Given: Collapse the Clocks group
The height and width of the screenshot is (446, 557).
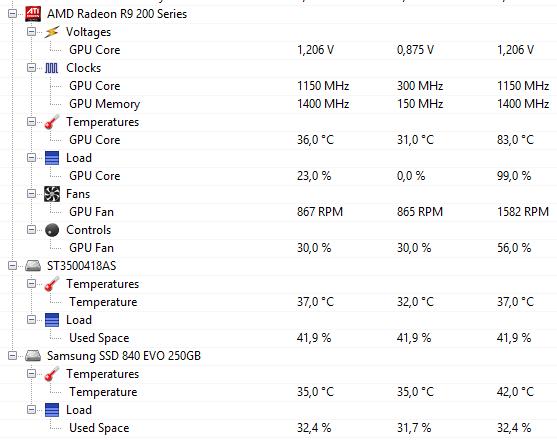Looking at the screenshot, I should click(x=32, y=68).
